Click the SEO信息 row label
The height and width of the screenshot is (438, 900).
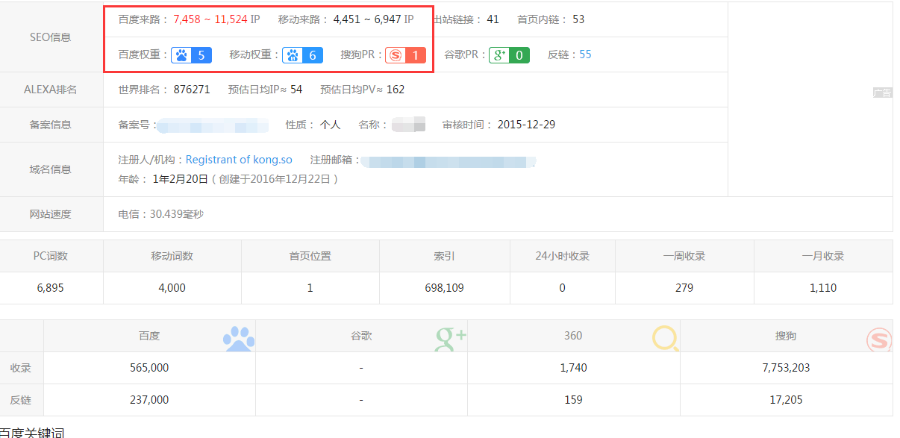click(x=51, y=37)
